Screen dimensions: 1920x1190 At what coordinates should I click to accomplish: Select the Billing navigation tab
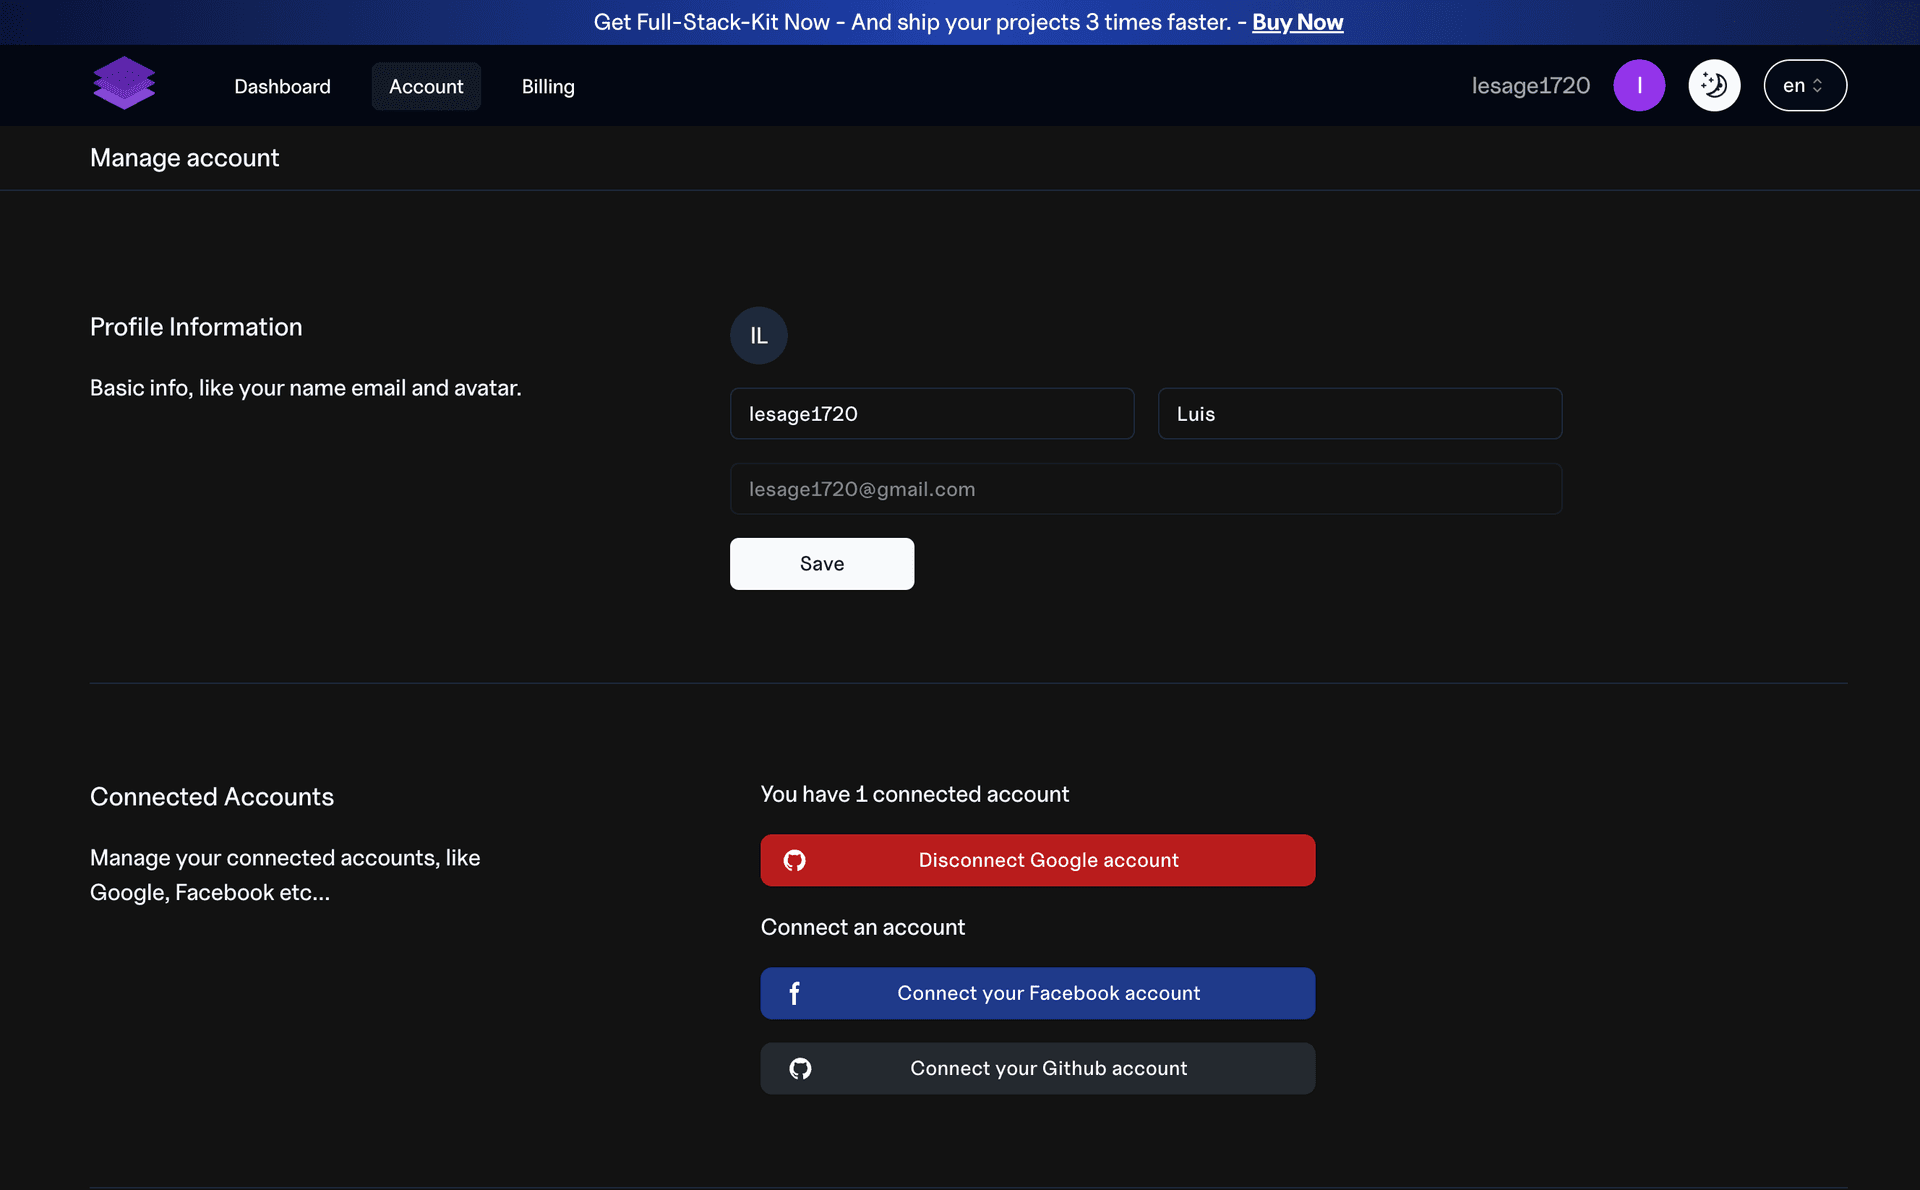click(x=547, y=85)
